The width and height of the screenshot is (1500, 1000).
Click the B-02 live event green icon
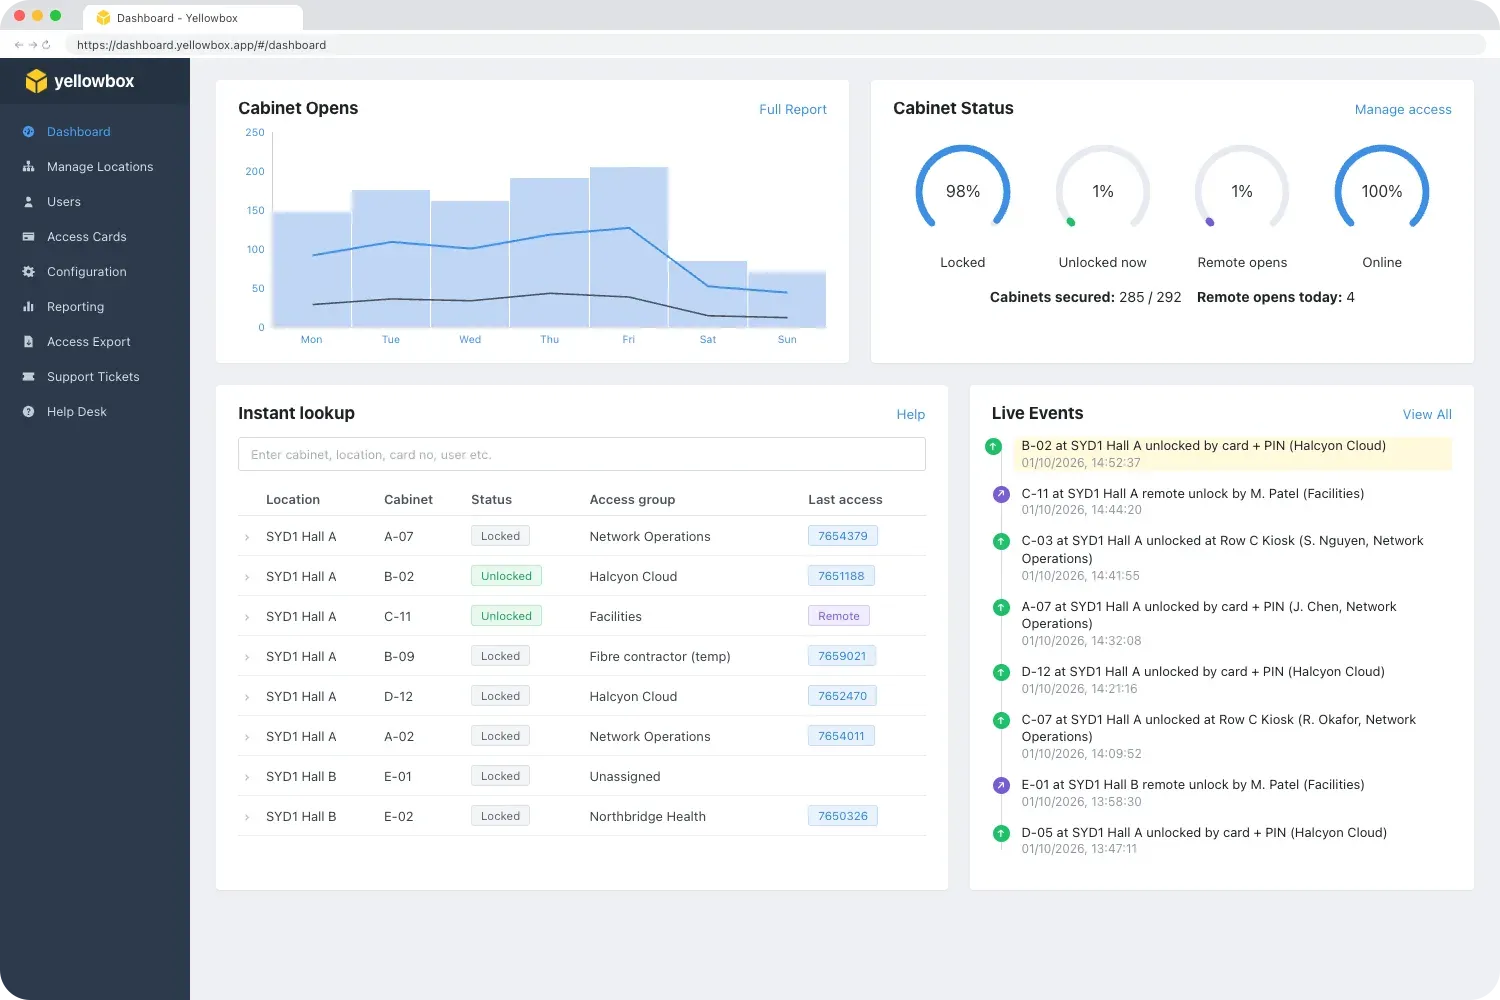coord(993,446)
